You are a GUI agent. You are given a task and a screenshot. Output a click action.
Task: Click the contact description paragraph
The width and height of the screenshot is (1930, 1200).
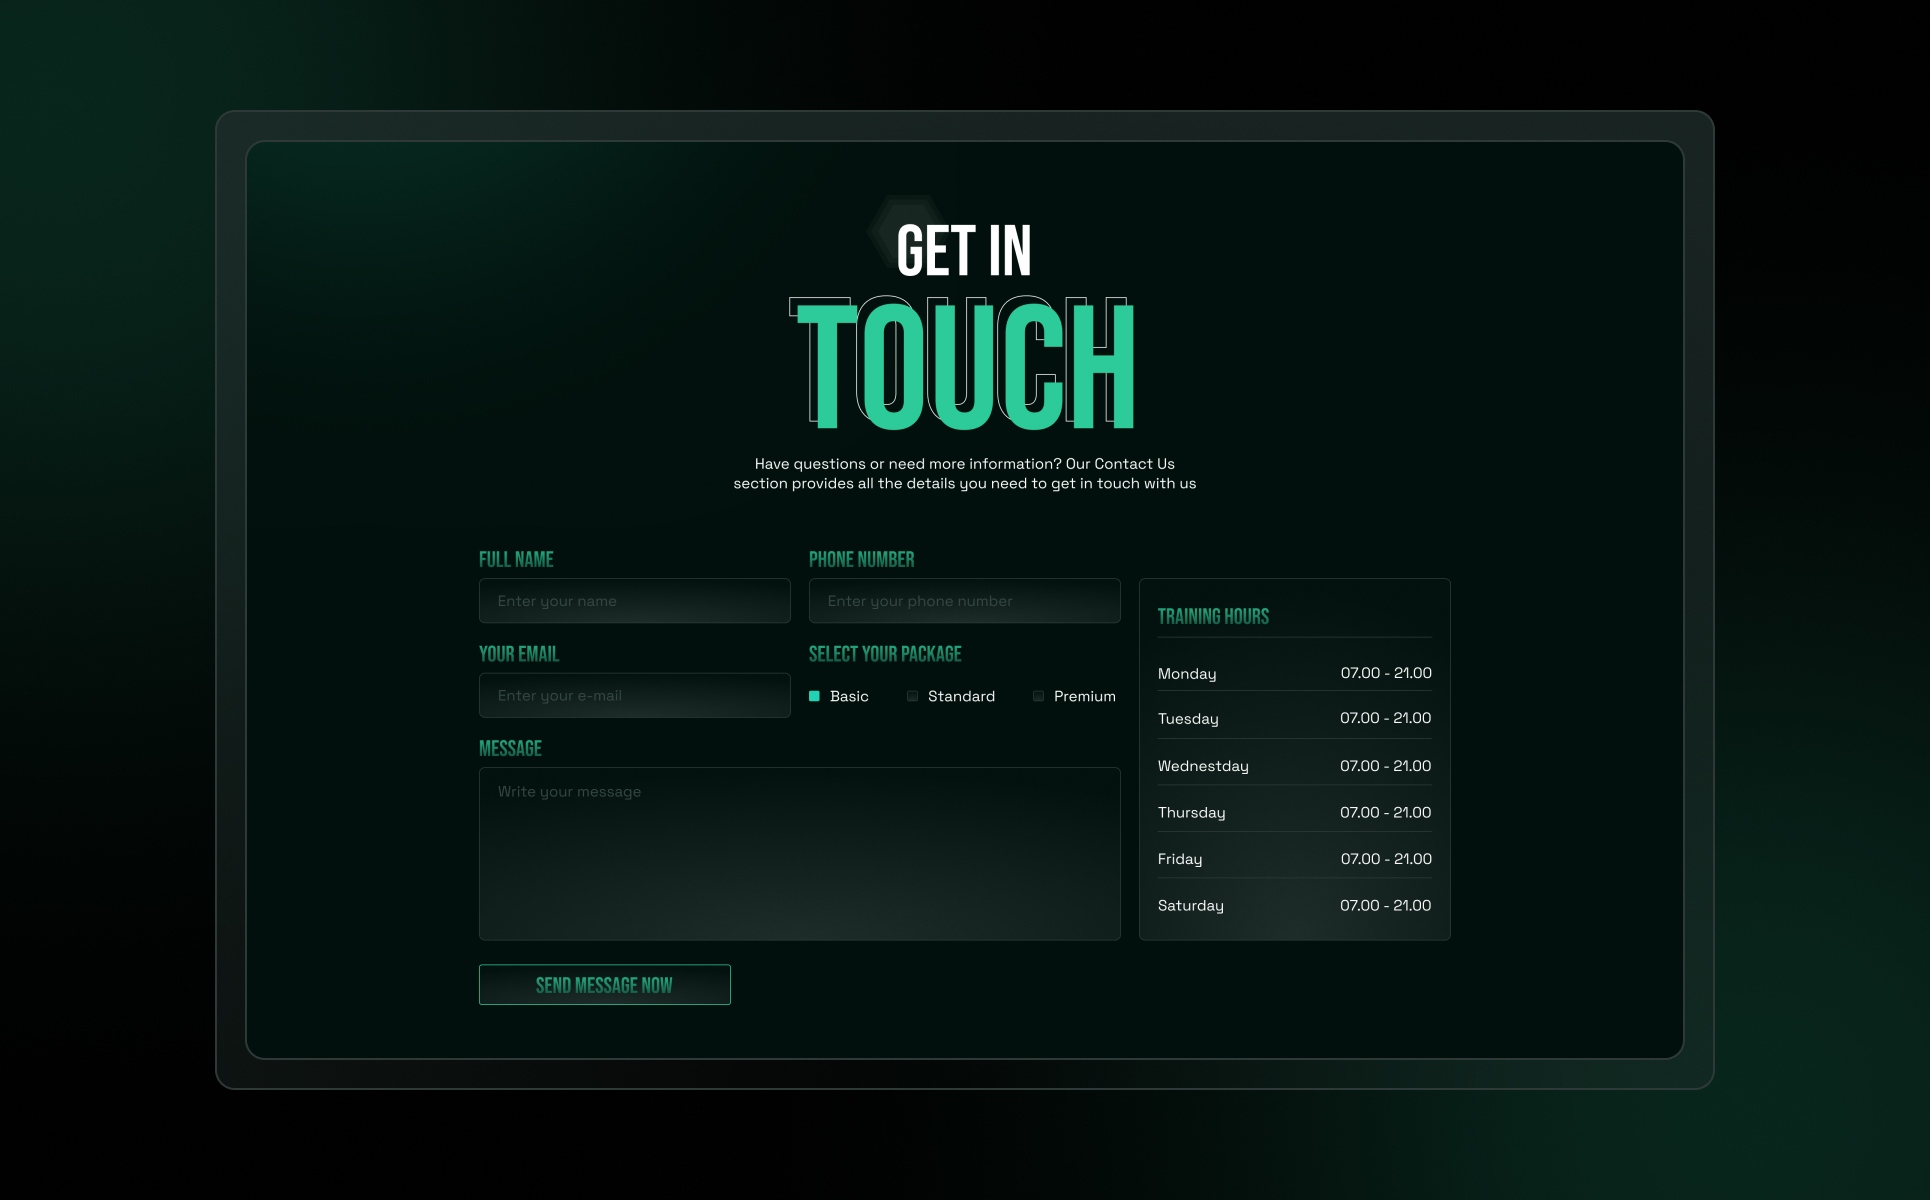(964, 474)
